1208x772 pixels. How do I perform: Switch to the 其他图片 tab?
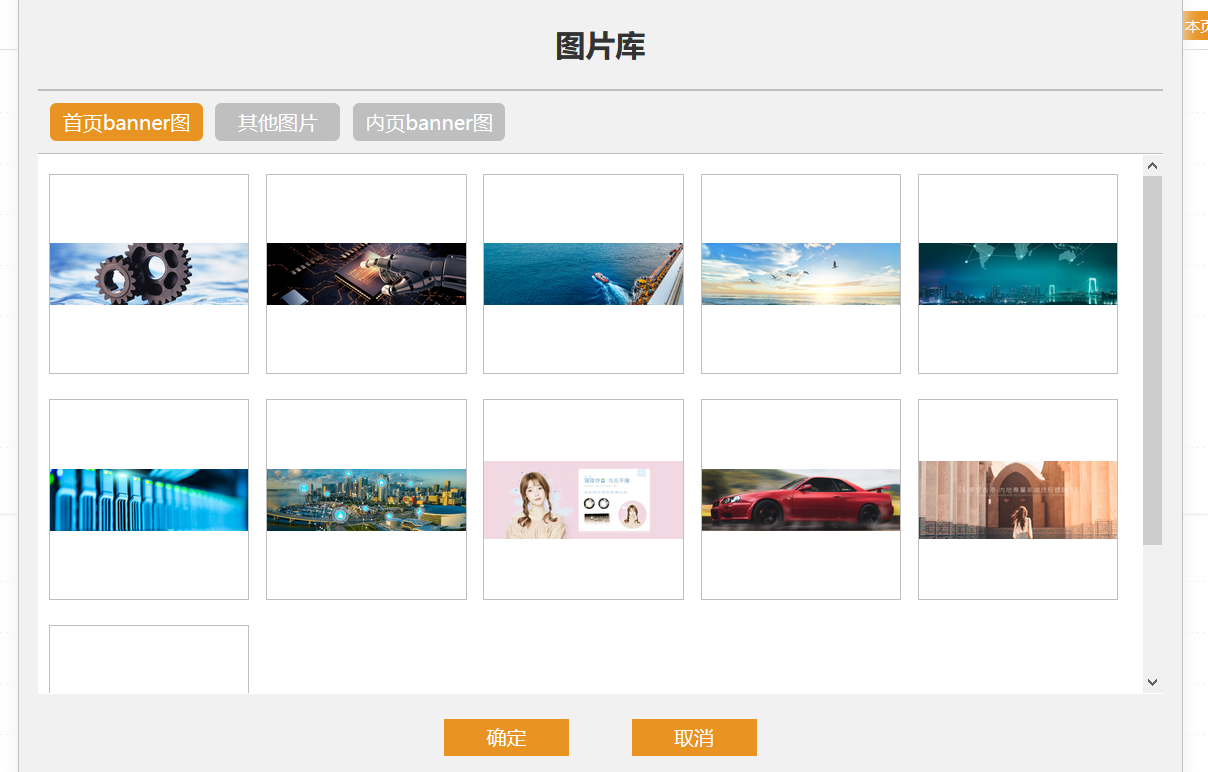click(277, 122)
